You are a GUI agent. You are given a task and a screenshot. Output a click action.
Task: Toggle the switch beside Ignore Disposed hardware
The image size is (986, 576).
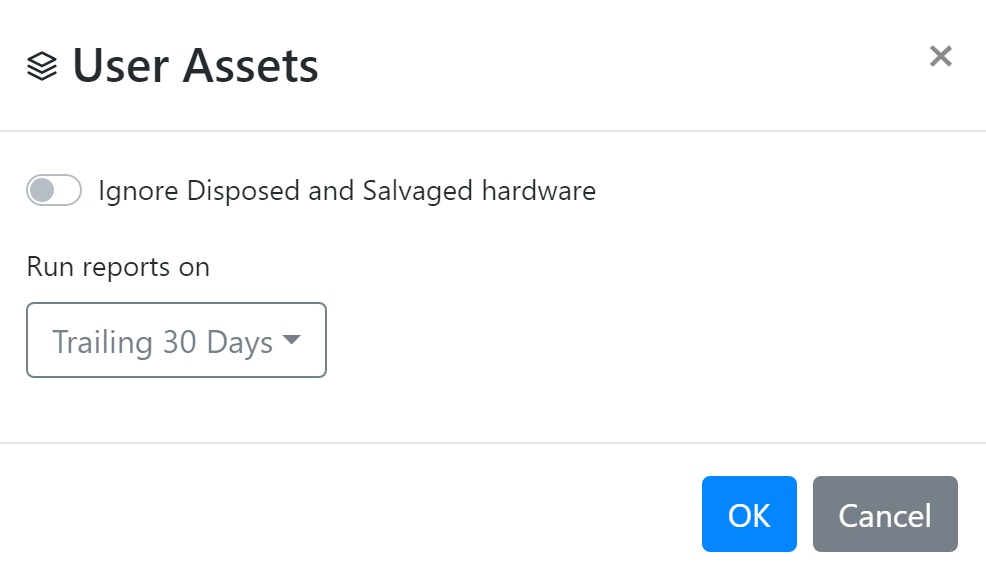click(x=53, y=190)
